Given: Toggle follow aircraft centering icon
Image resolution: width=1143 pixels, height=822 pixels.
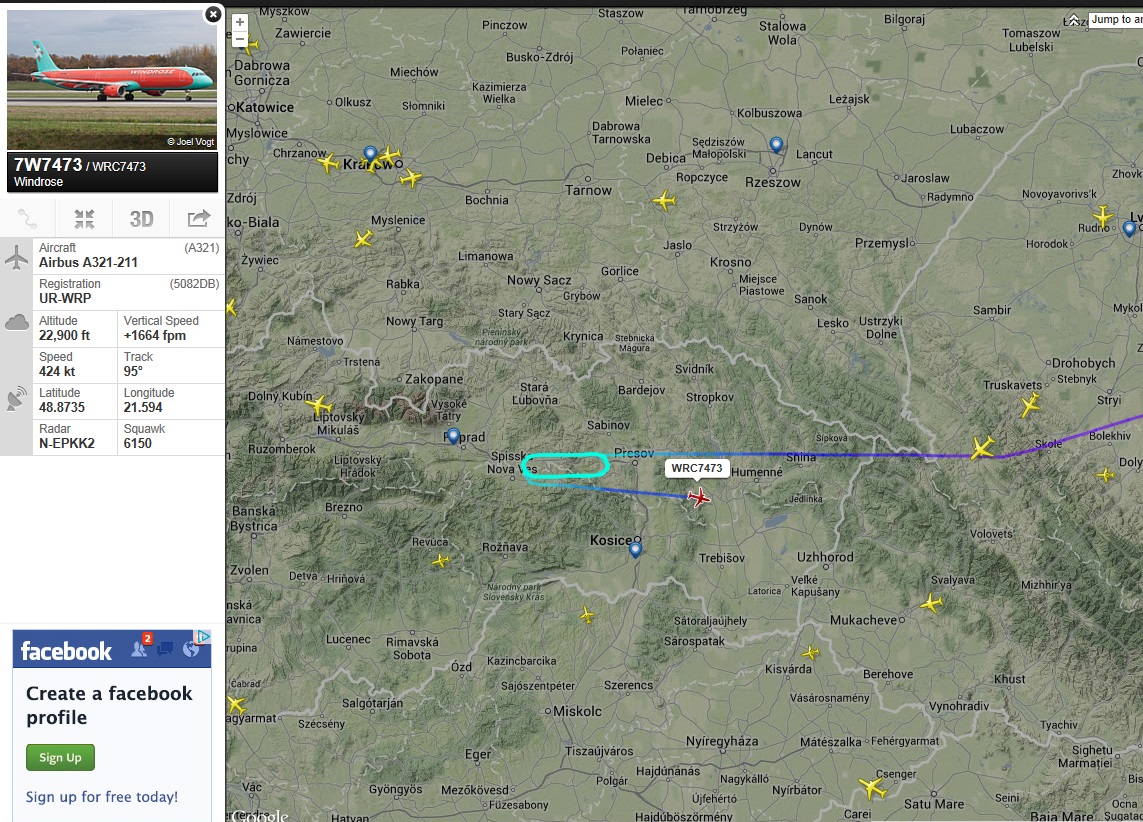Looking at the screenshot, I should click(x=85, y=219).
